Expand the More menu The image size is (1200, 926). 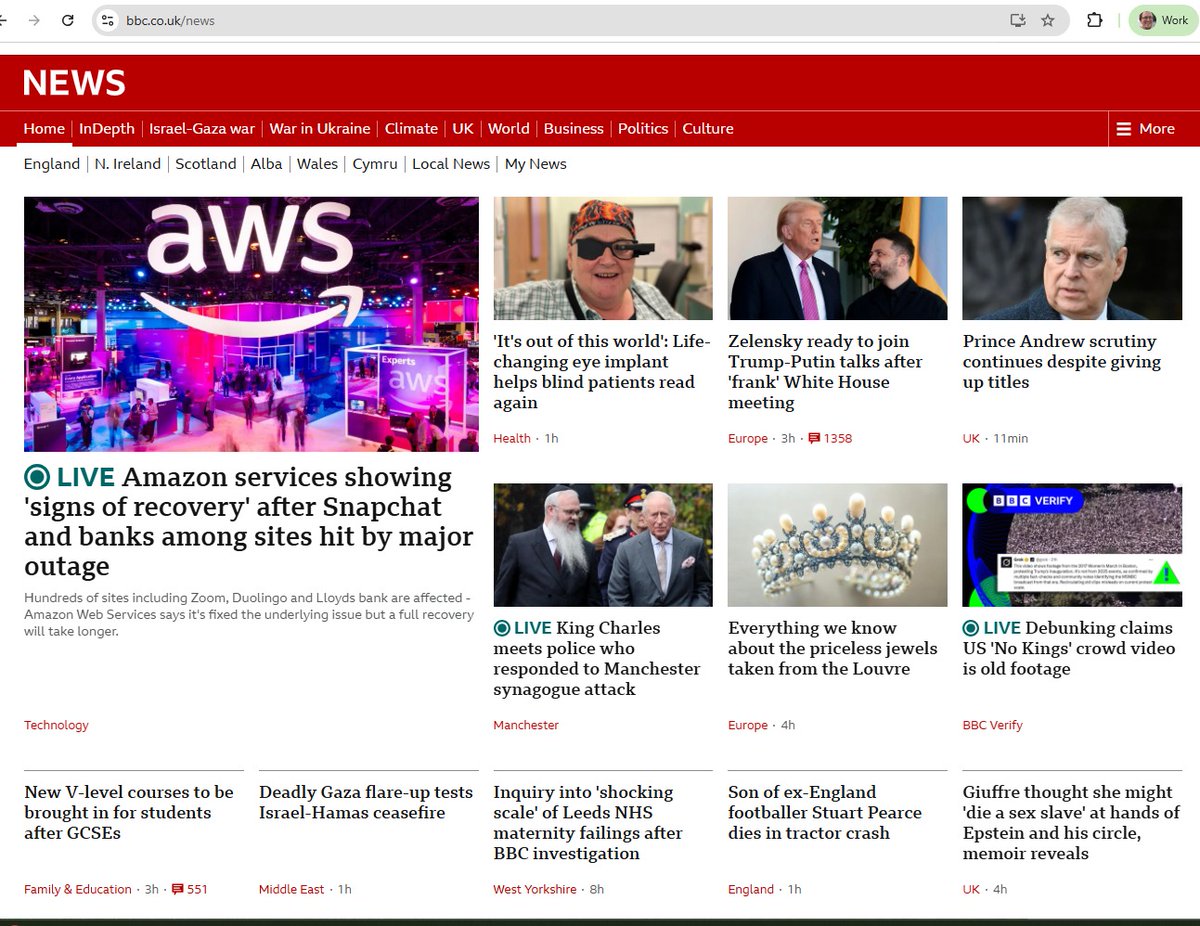tap(1146, 128)
